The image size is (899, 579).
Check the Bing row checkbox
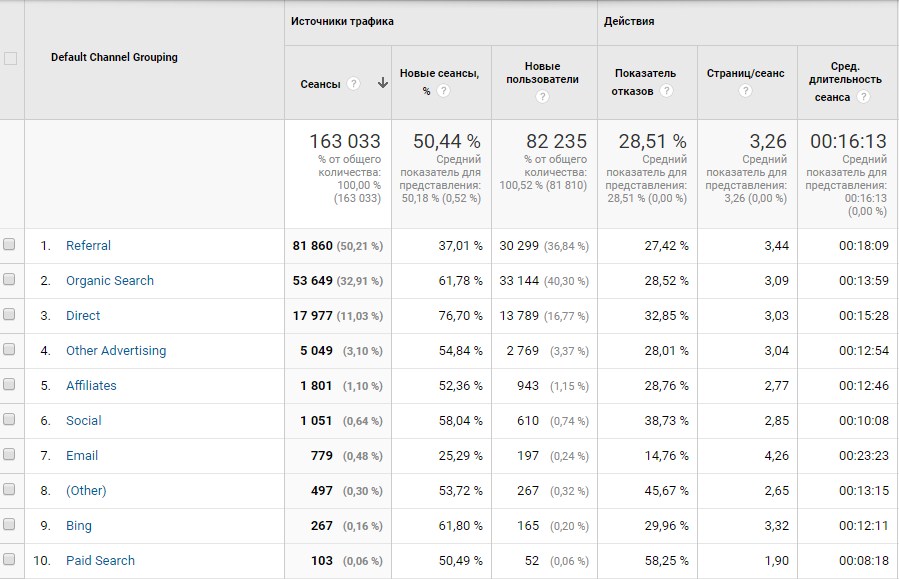coord(9,525)
